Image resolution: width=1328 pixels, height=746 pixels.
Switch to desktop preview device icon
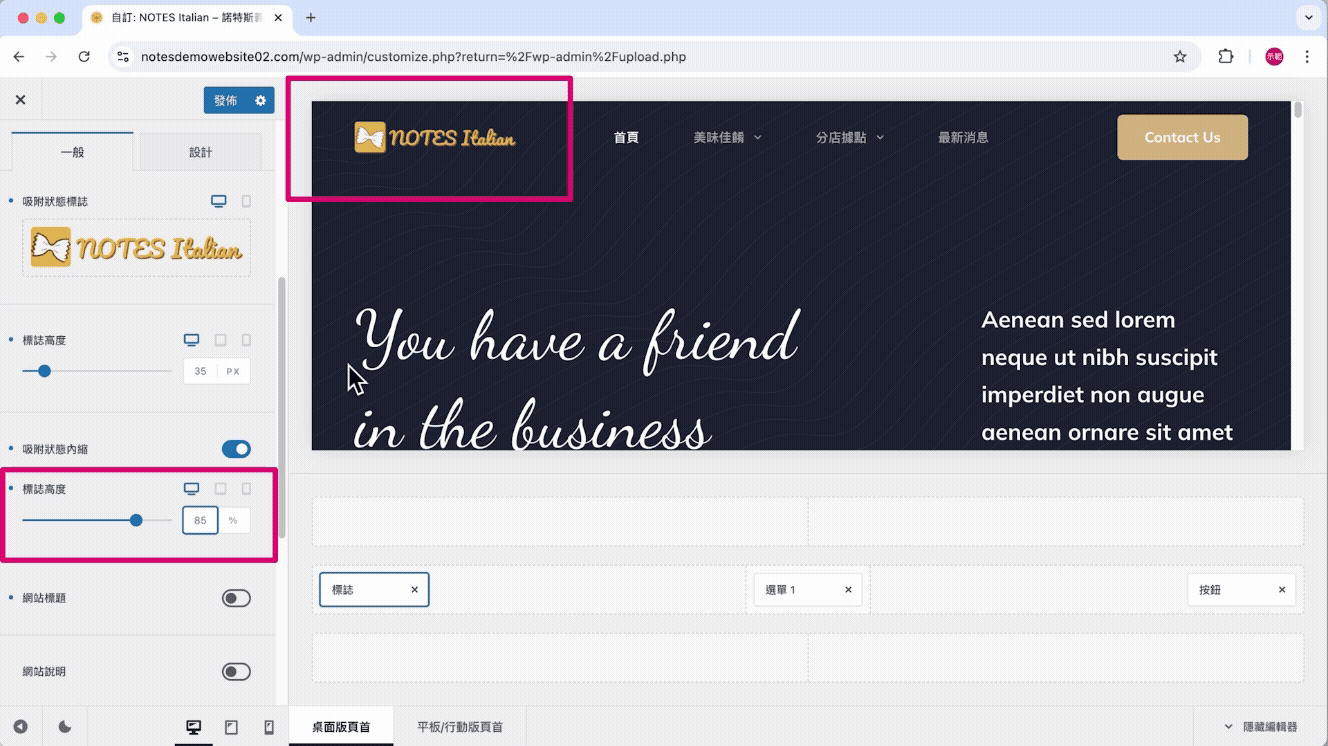[194, 728]
